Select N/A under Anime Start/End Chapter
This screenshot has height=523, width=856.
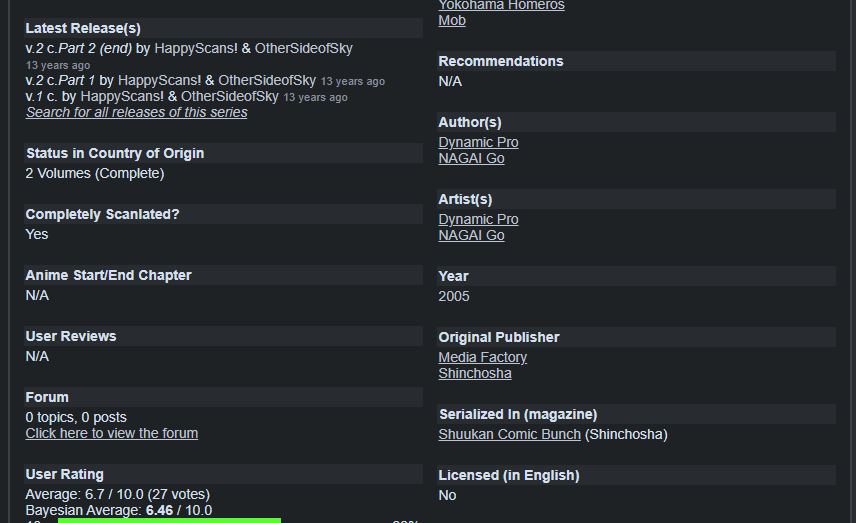(37, 295)
